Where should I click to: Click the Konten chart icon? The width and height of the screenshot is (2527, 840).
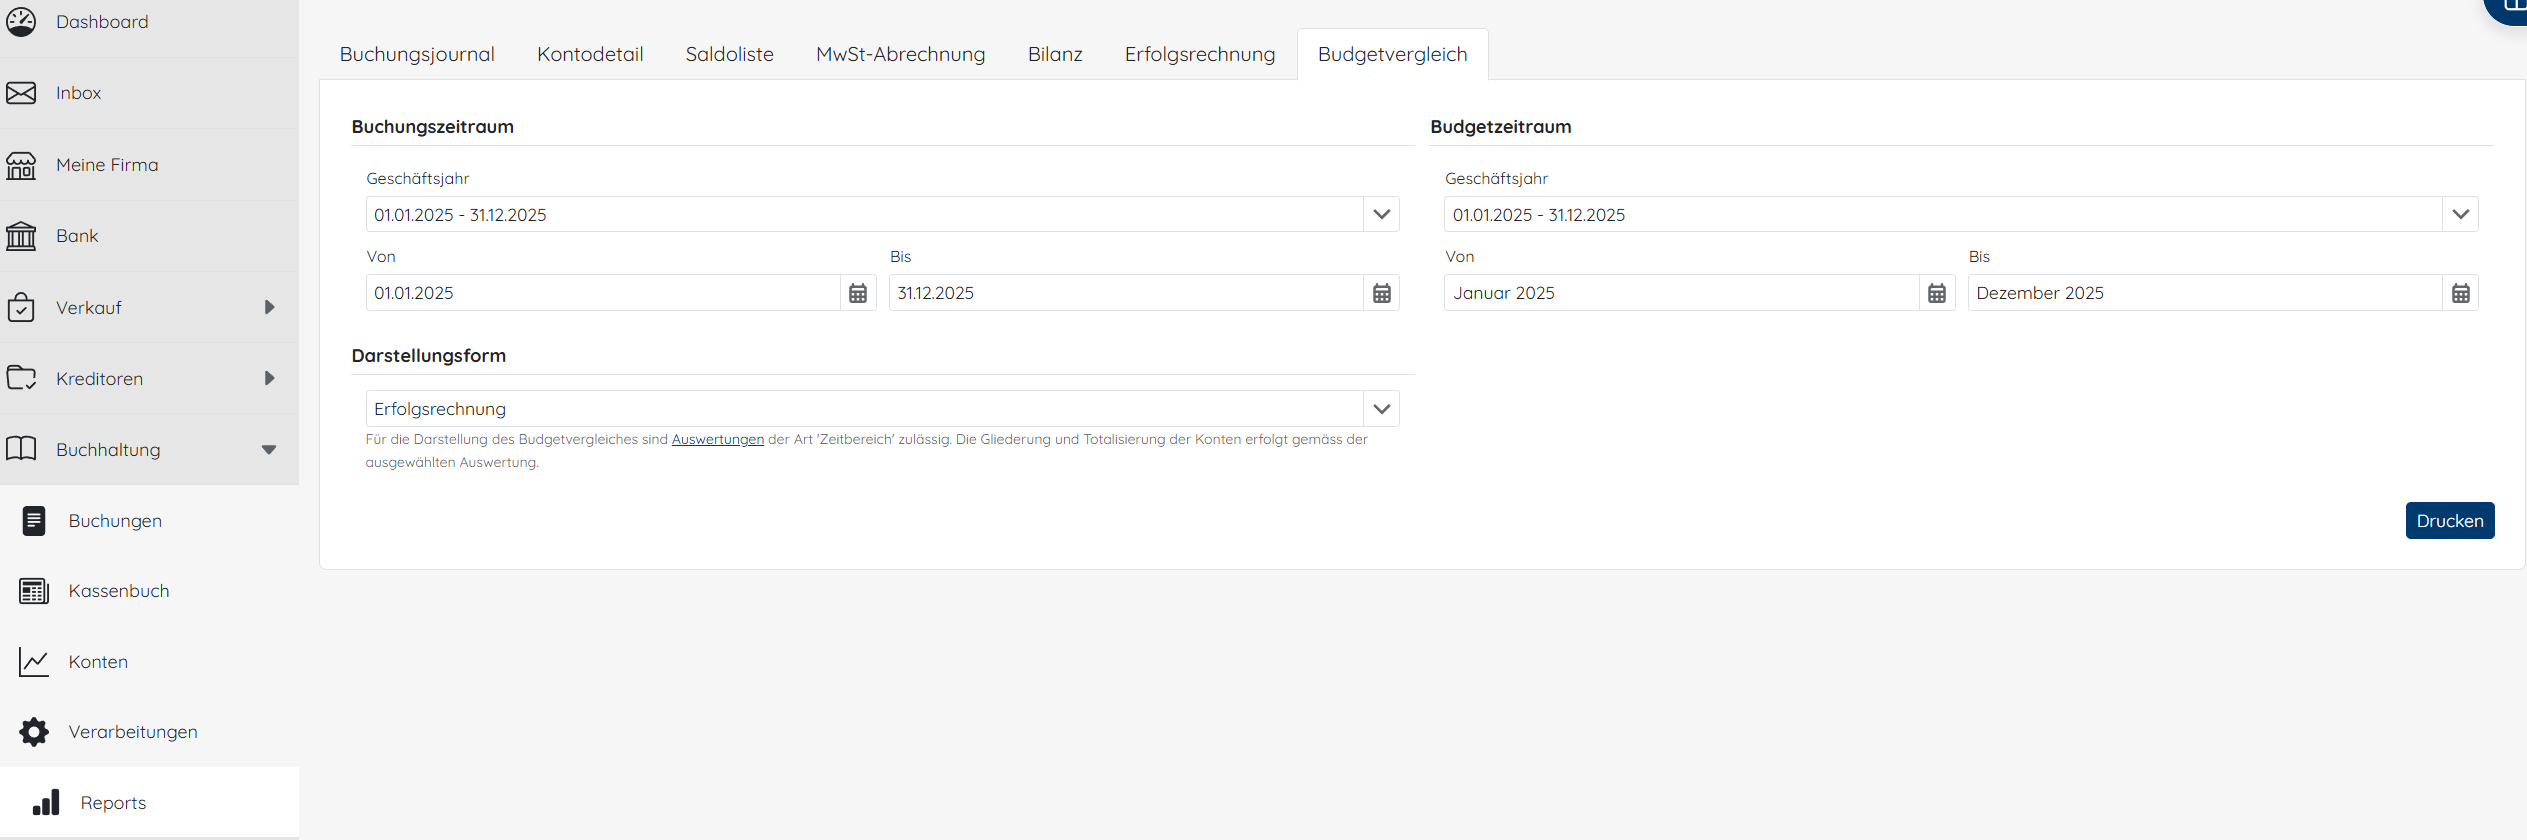[x=34, y=662]
